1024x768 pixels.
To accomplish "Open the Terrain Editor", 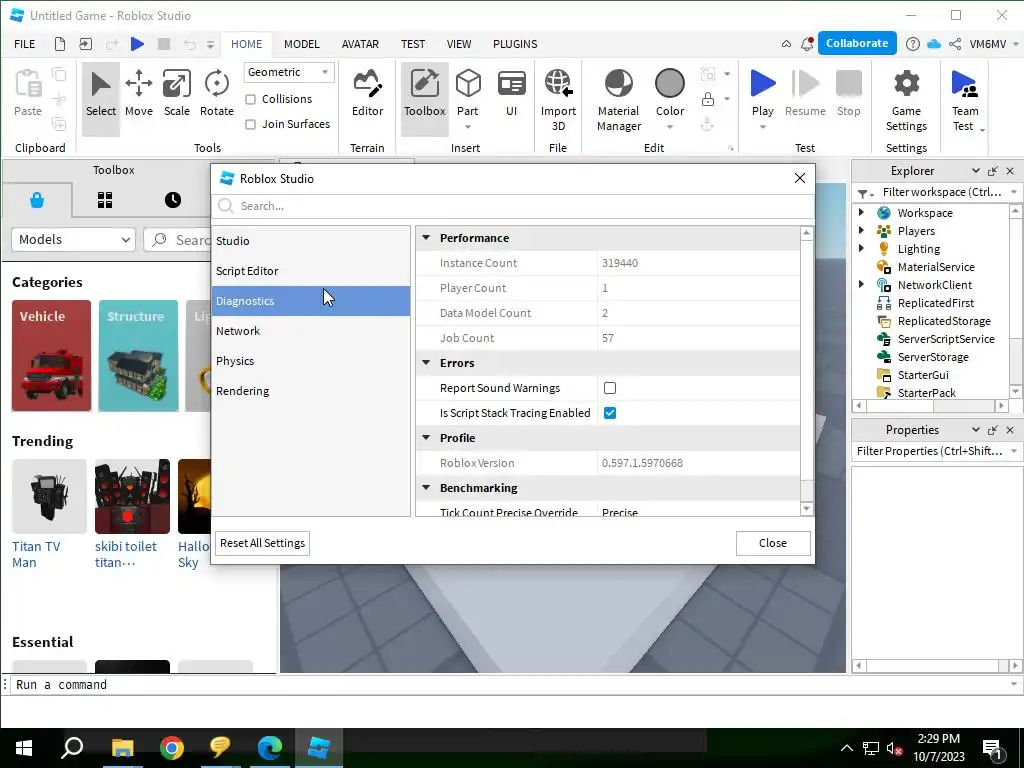I will click(367, 93).
